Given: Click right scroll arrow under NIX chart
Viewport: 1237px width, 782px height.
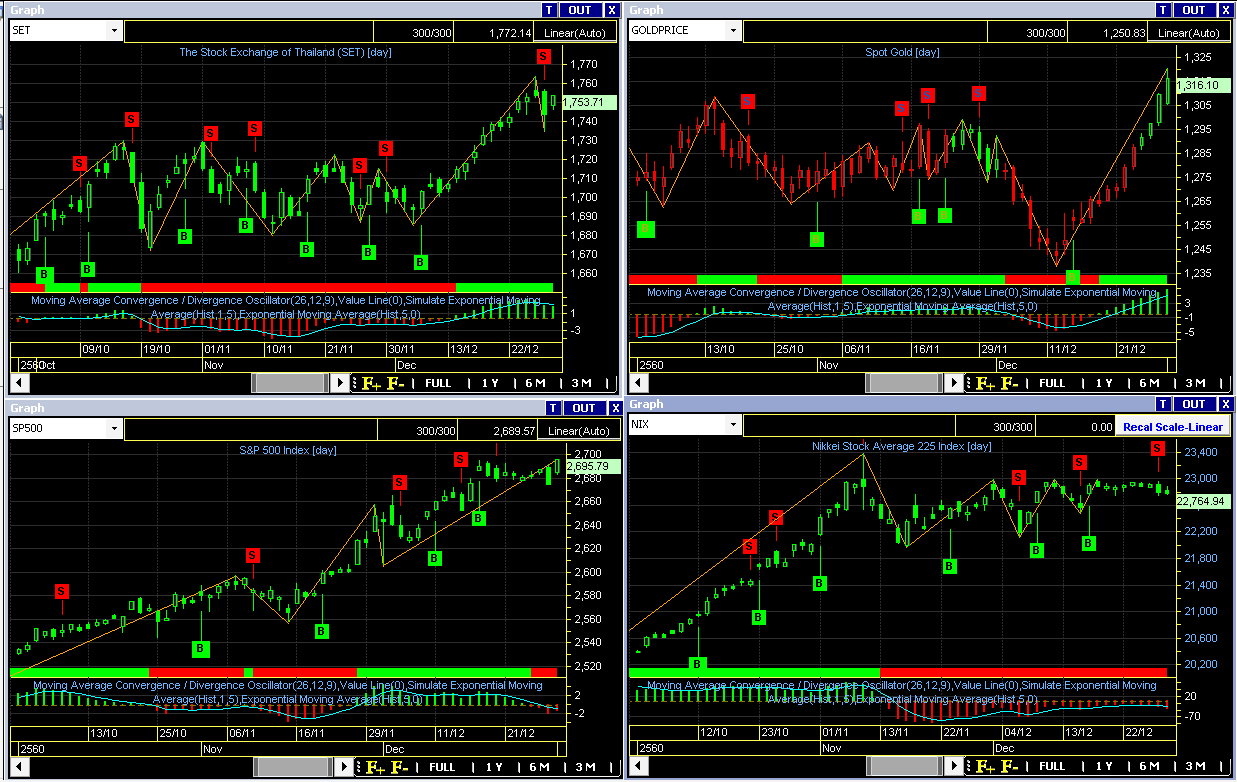Looking at the screenshot, I should pos(955,766).
